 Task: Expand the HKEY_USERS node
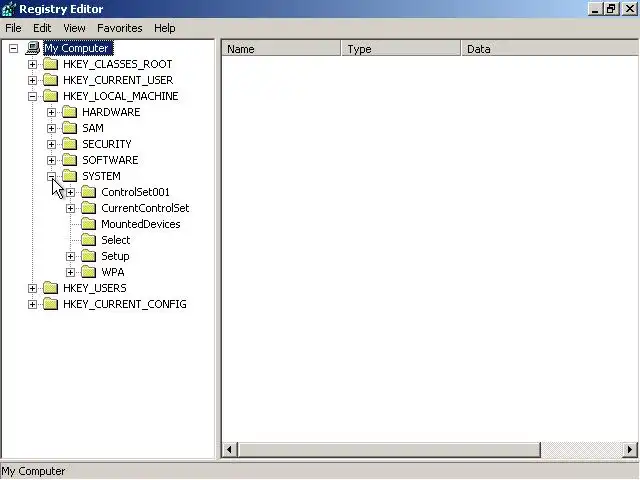pyautogui.click(x=32, y=289)
